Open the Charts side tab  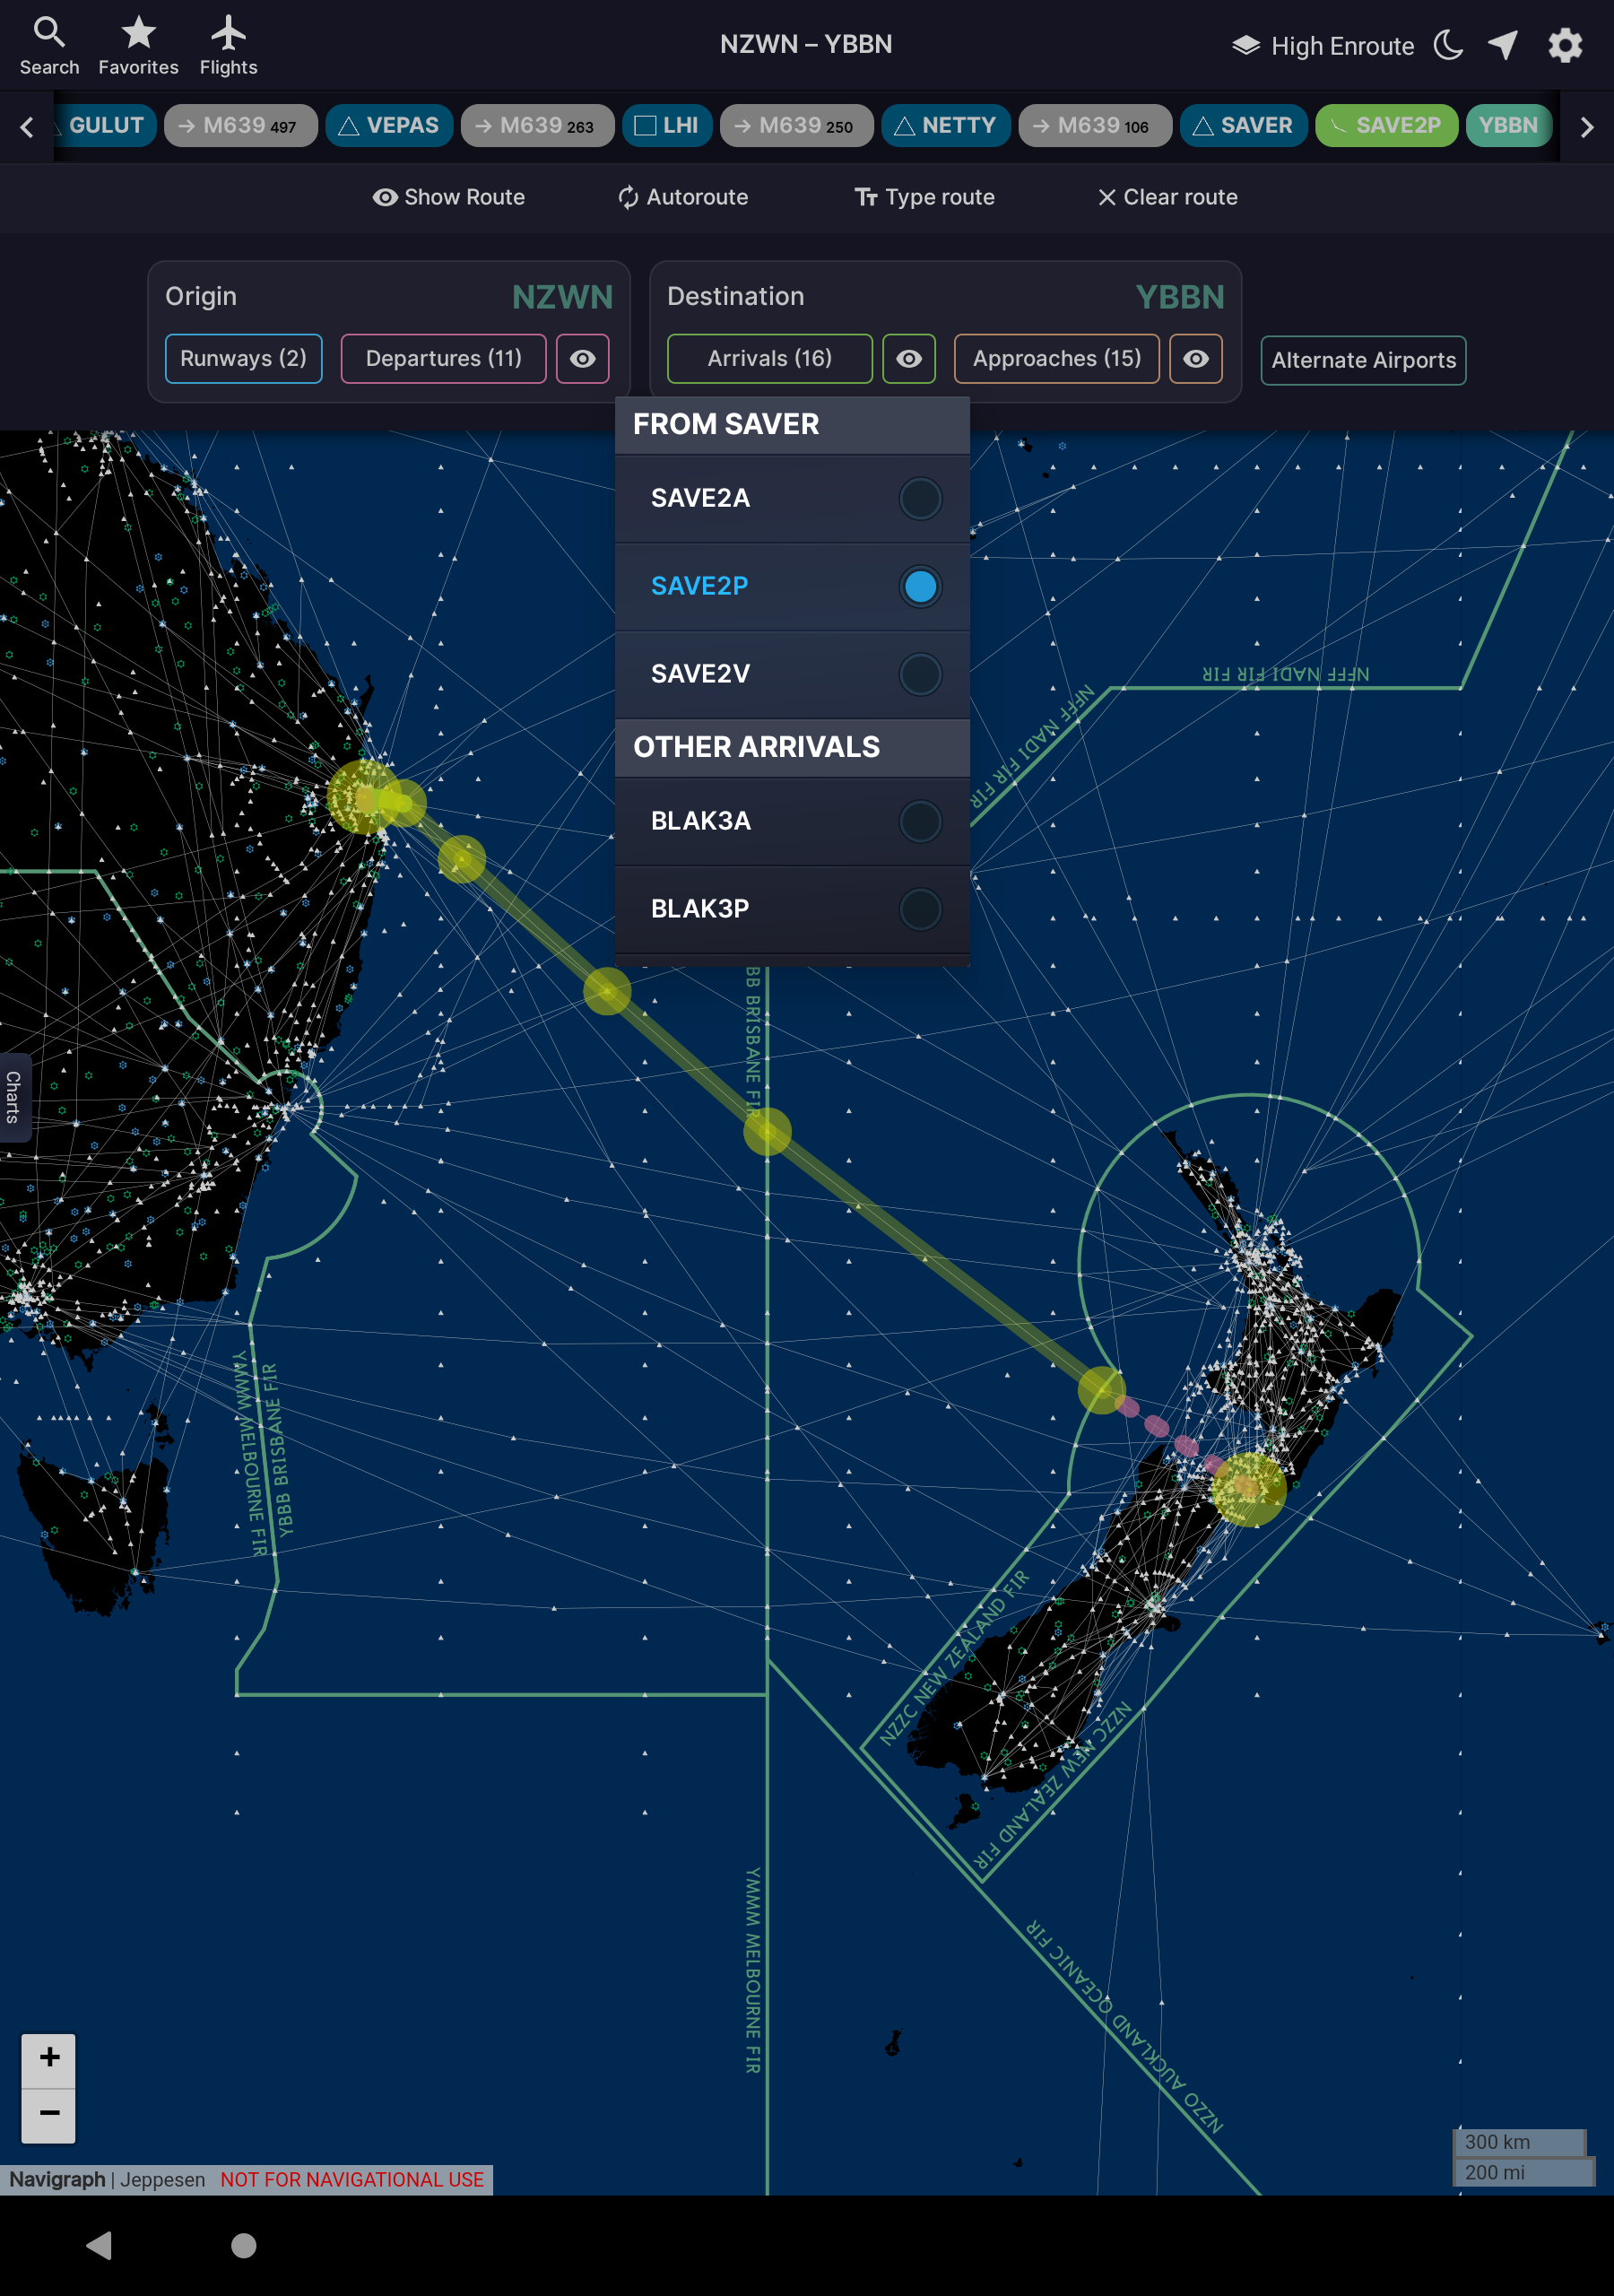point(14,1097)
